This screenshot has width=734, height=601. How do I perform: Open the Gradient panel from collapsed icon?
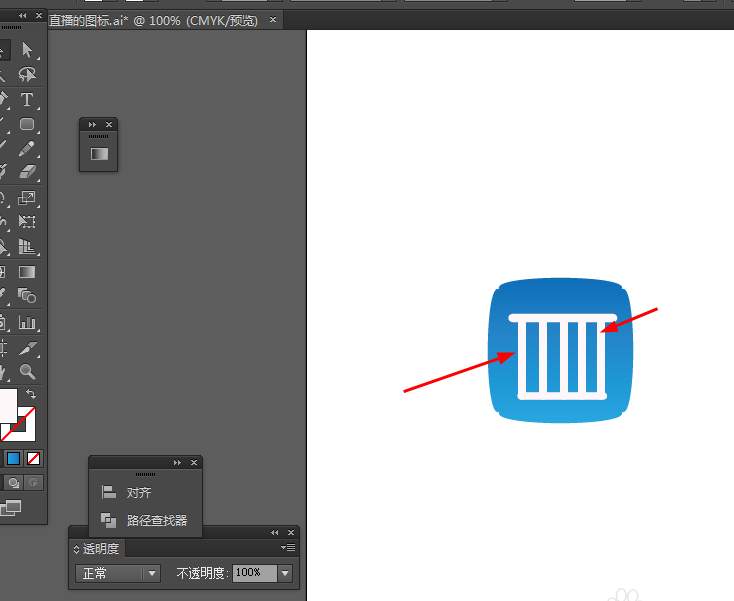99,154
